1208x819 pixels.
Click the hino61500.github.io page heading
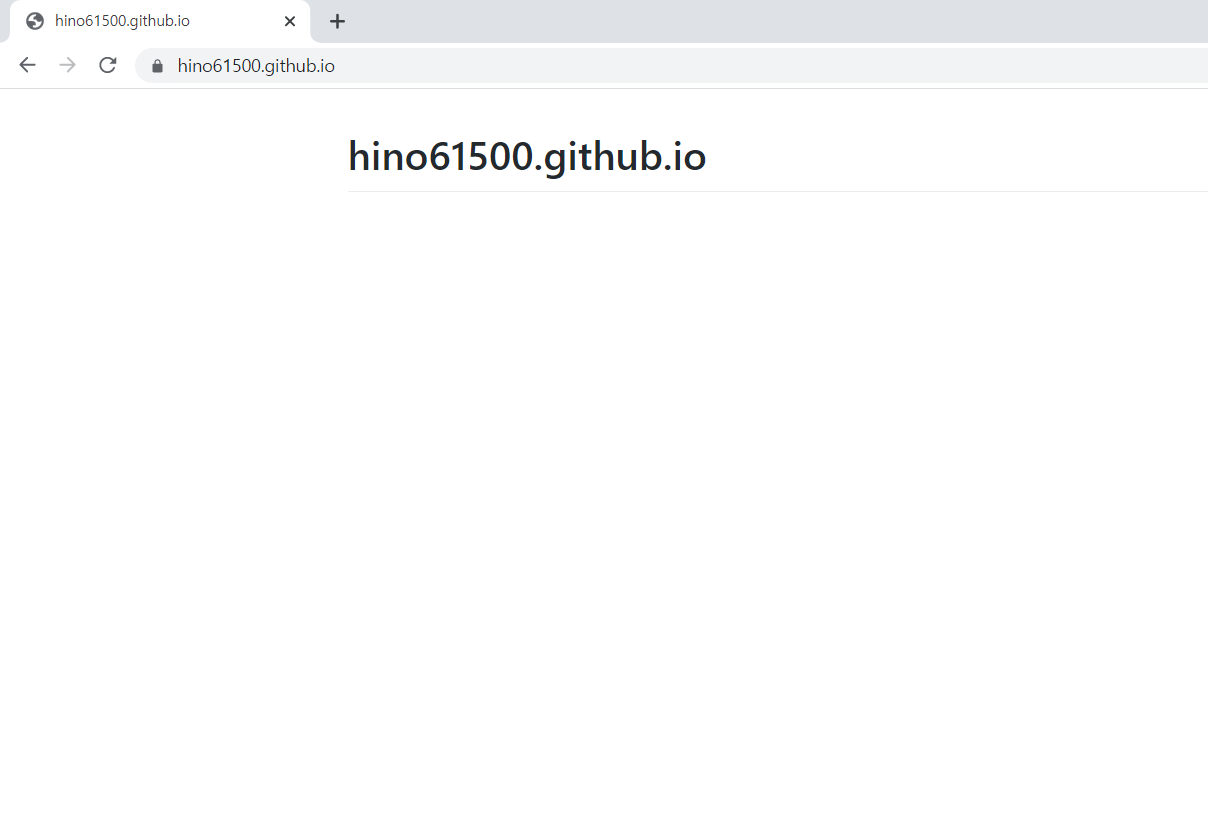coord(526,157)
